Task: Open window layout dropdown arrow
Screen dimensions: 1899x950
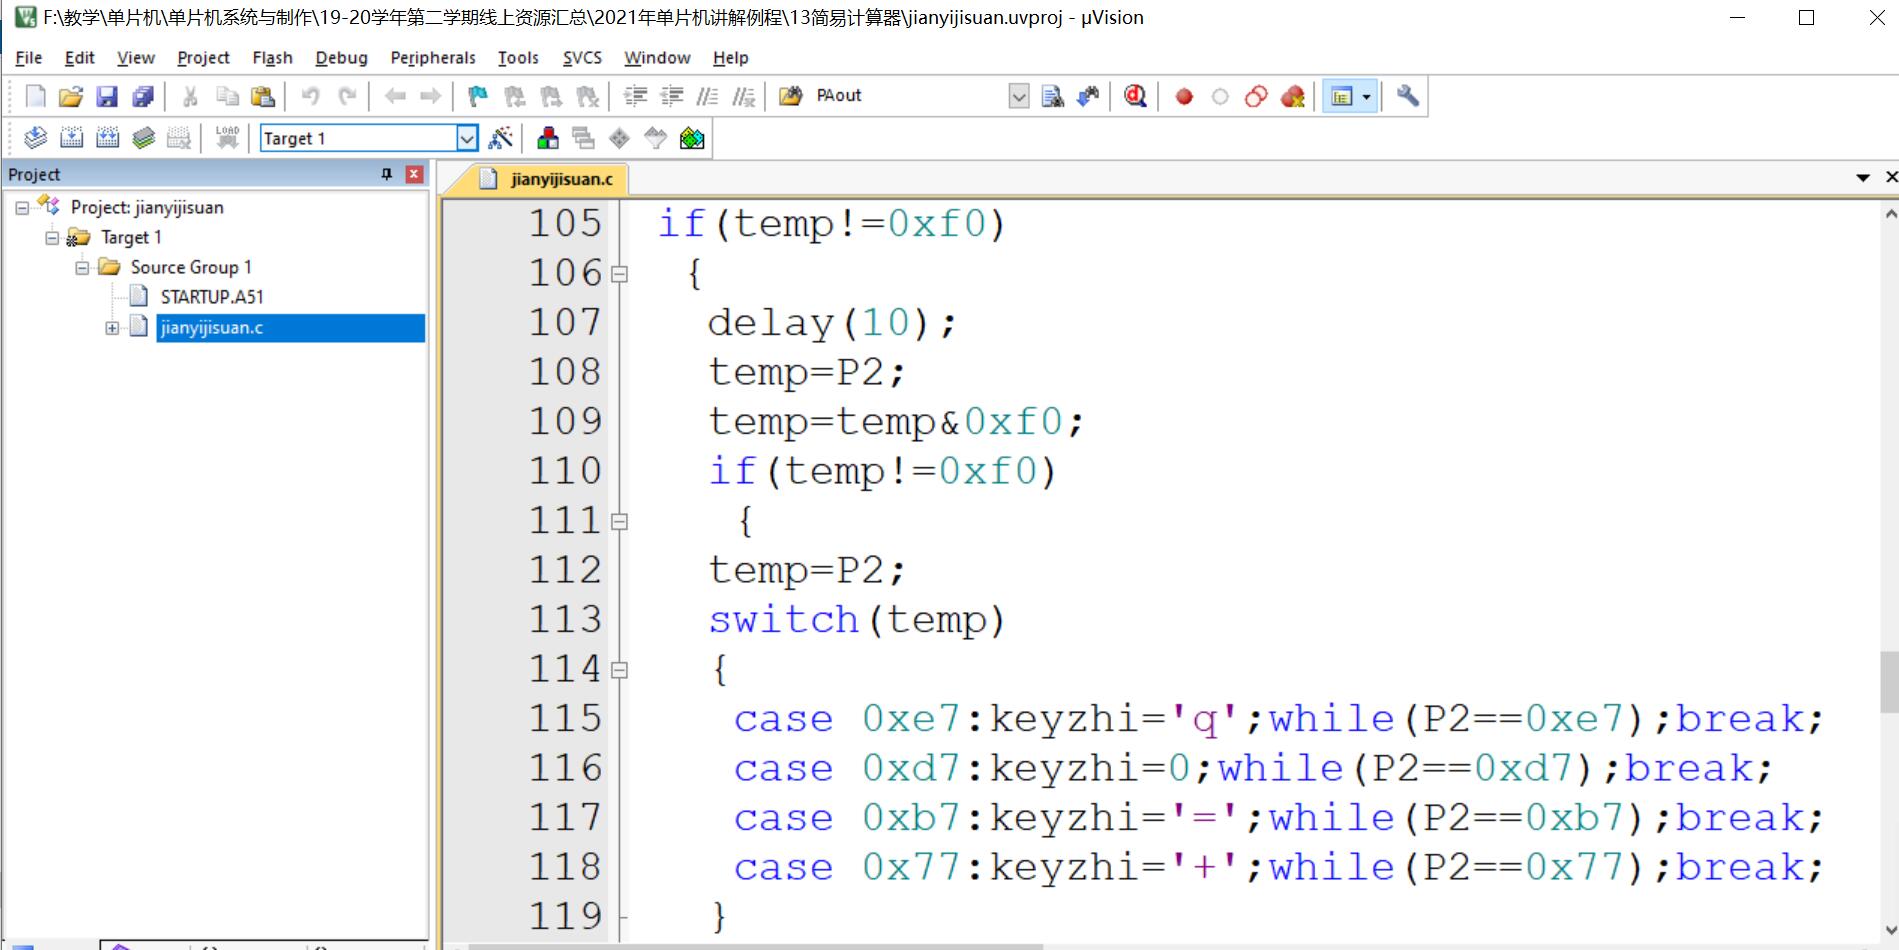Action: pyautogui.click(x=1367, y=96)
